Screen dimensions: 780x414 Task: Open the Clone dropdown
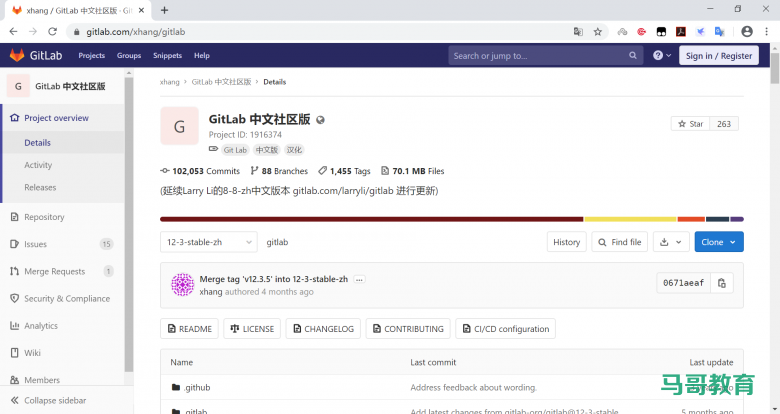click(720, 242)
